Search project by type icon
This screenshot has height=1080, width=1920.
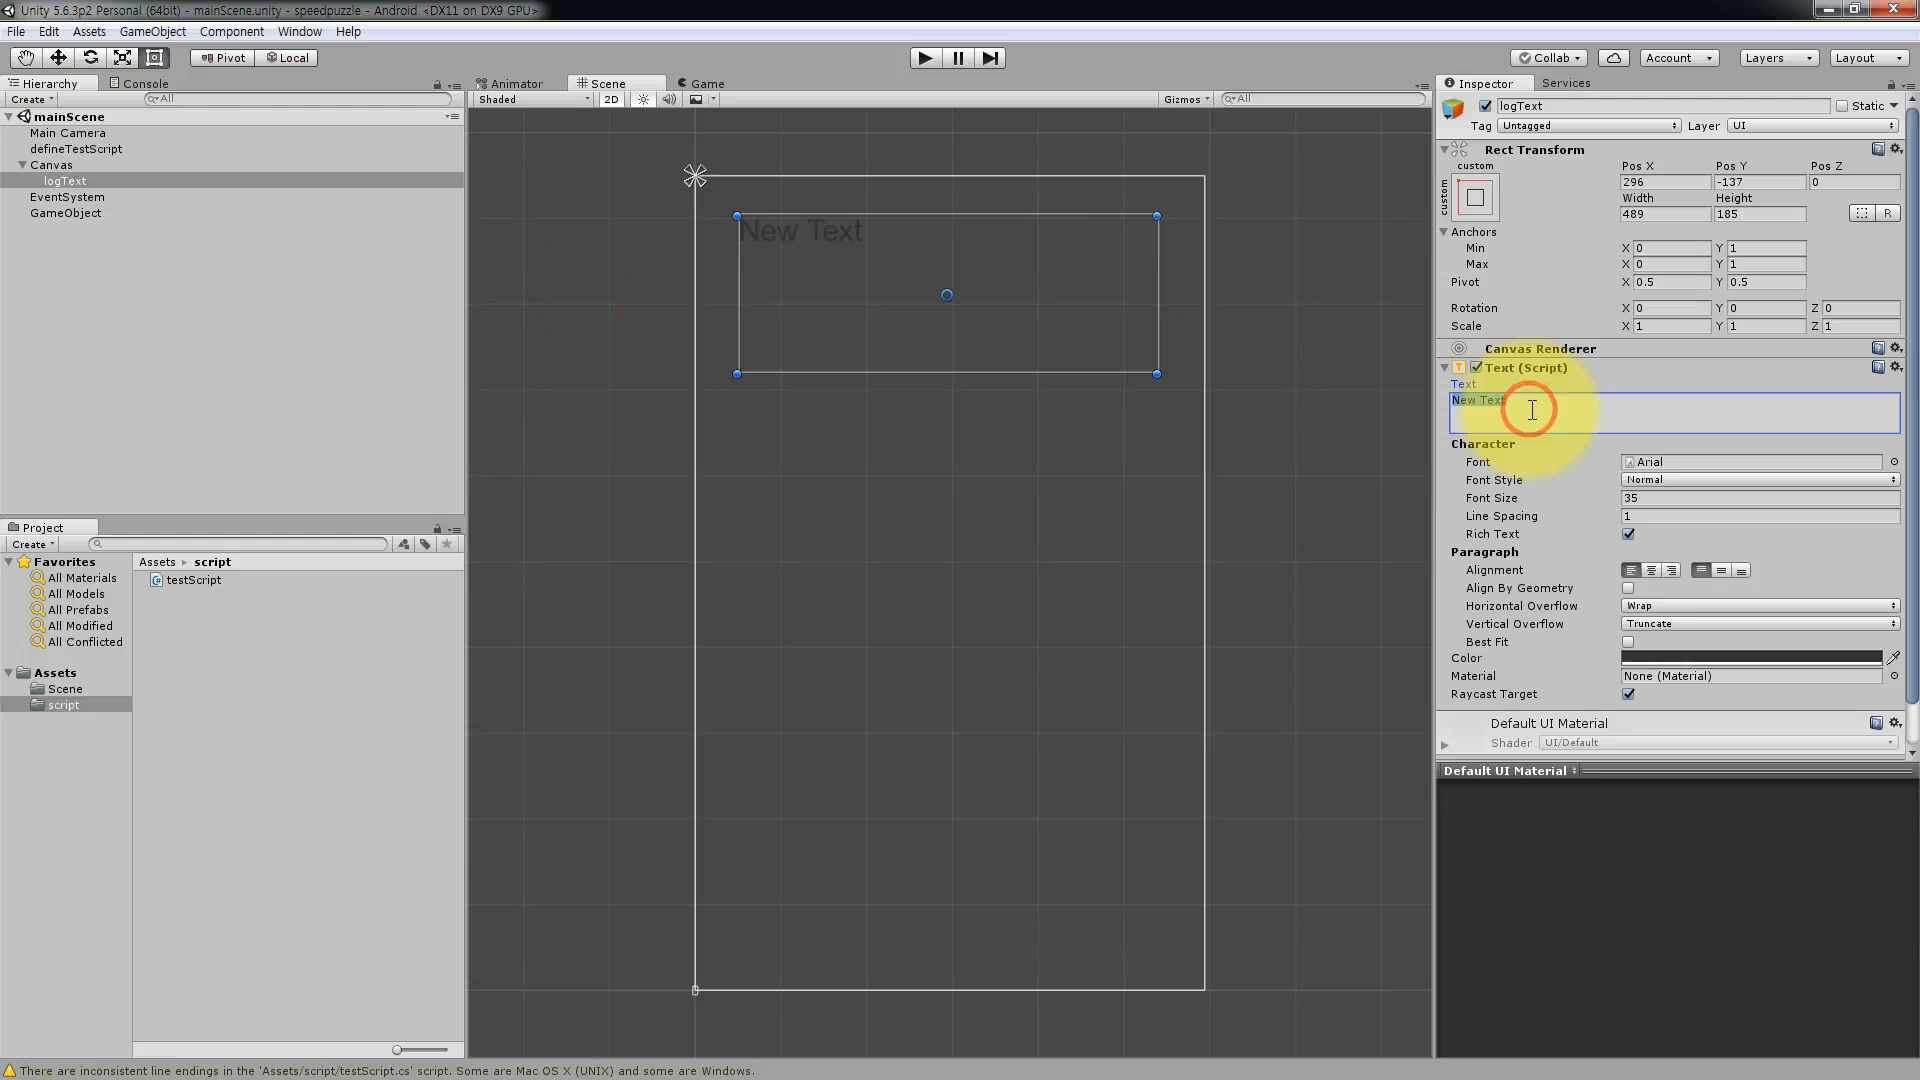pos(403,544)
